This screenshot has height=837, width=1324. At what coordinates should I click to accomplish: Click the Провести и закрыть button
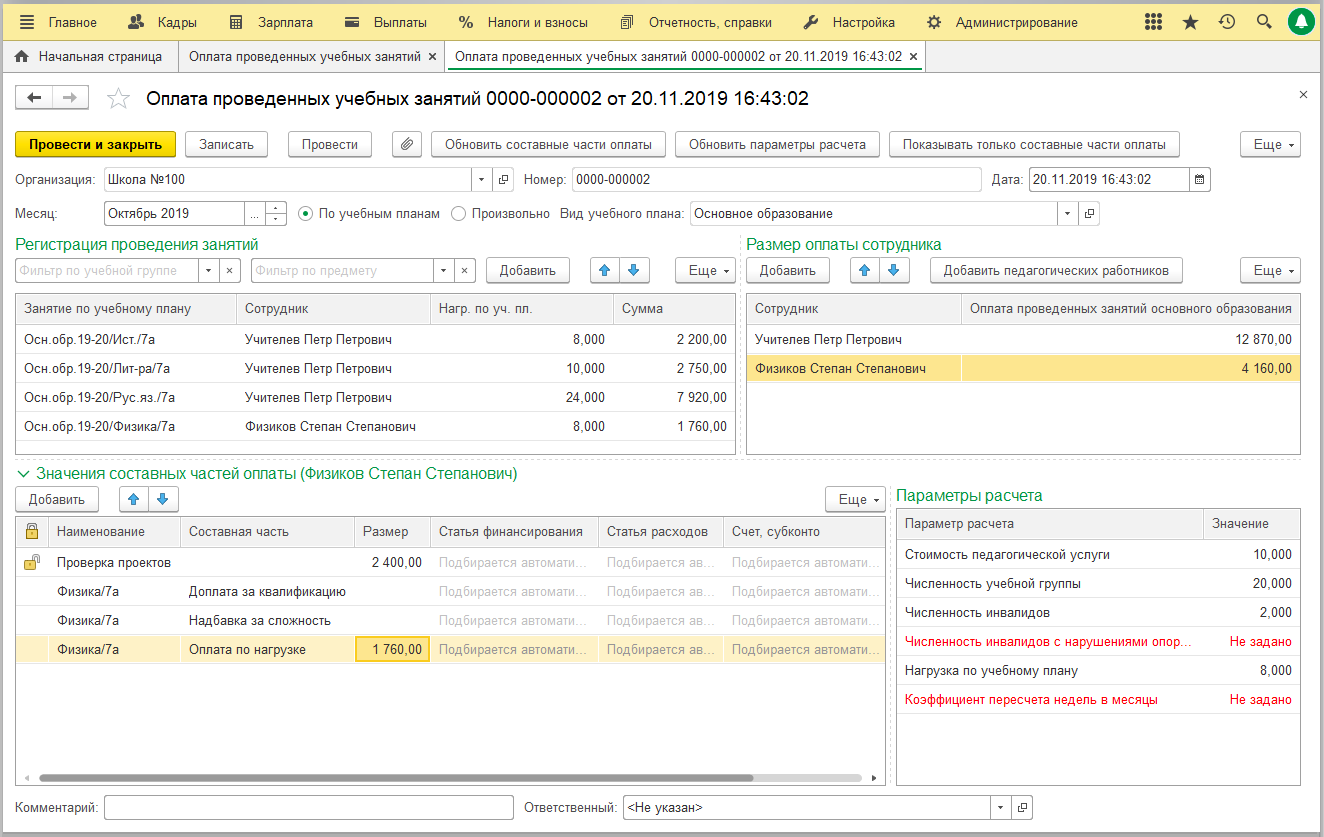pyautogui.click(x=95, y=144)
